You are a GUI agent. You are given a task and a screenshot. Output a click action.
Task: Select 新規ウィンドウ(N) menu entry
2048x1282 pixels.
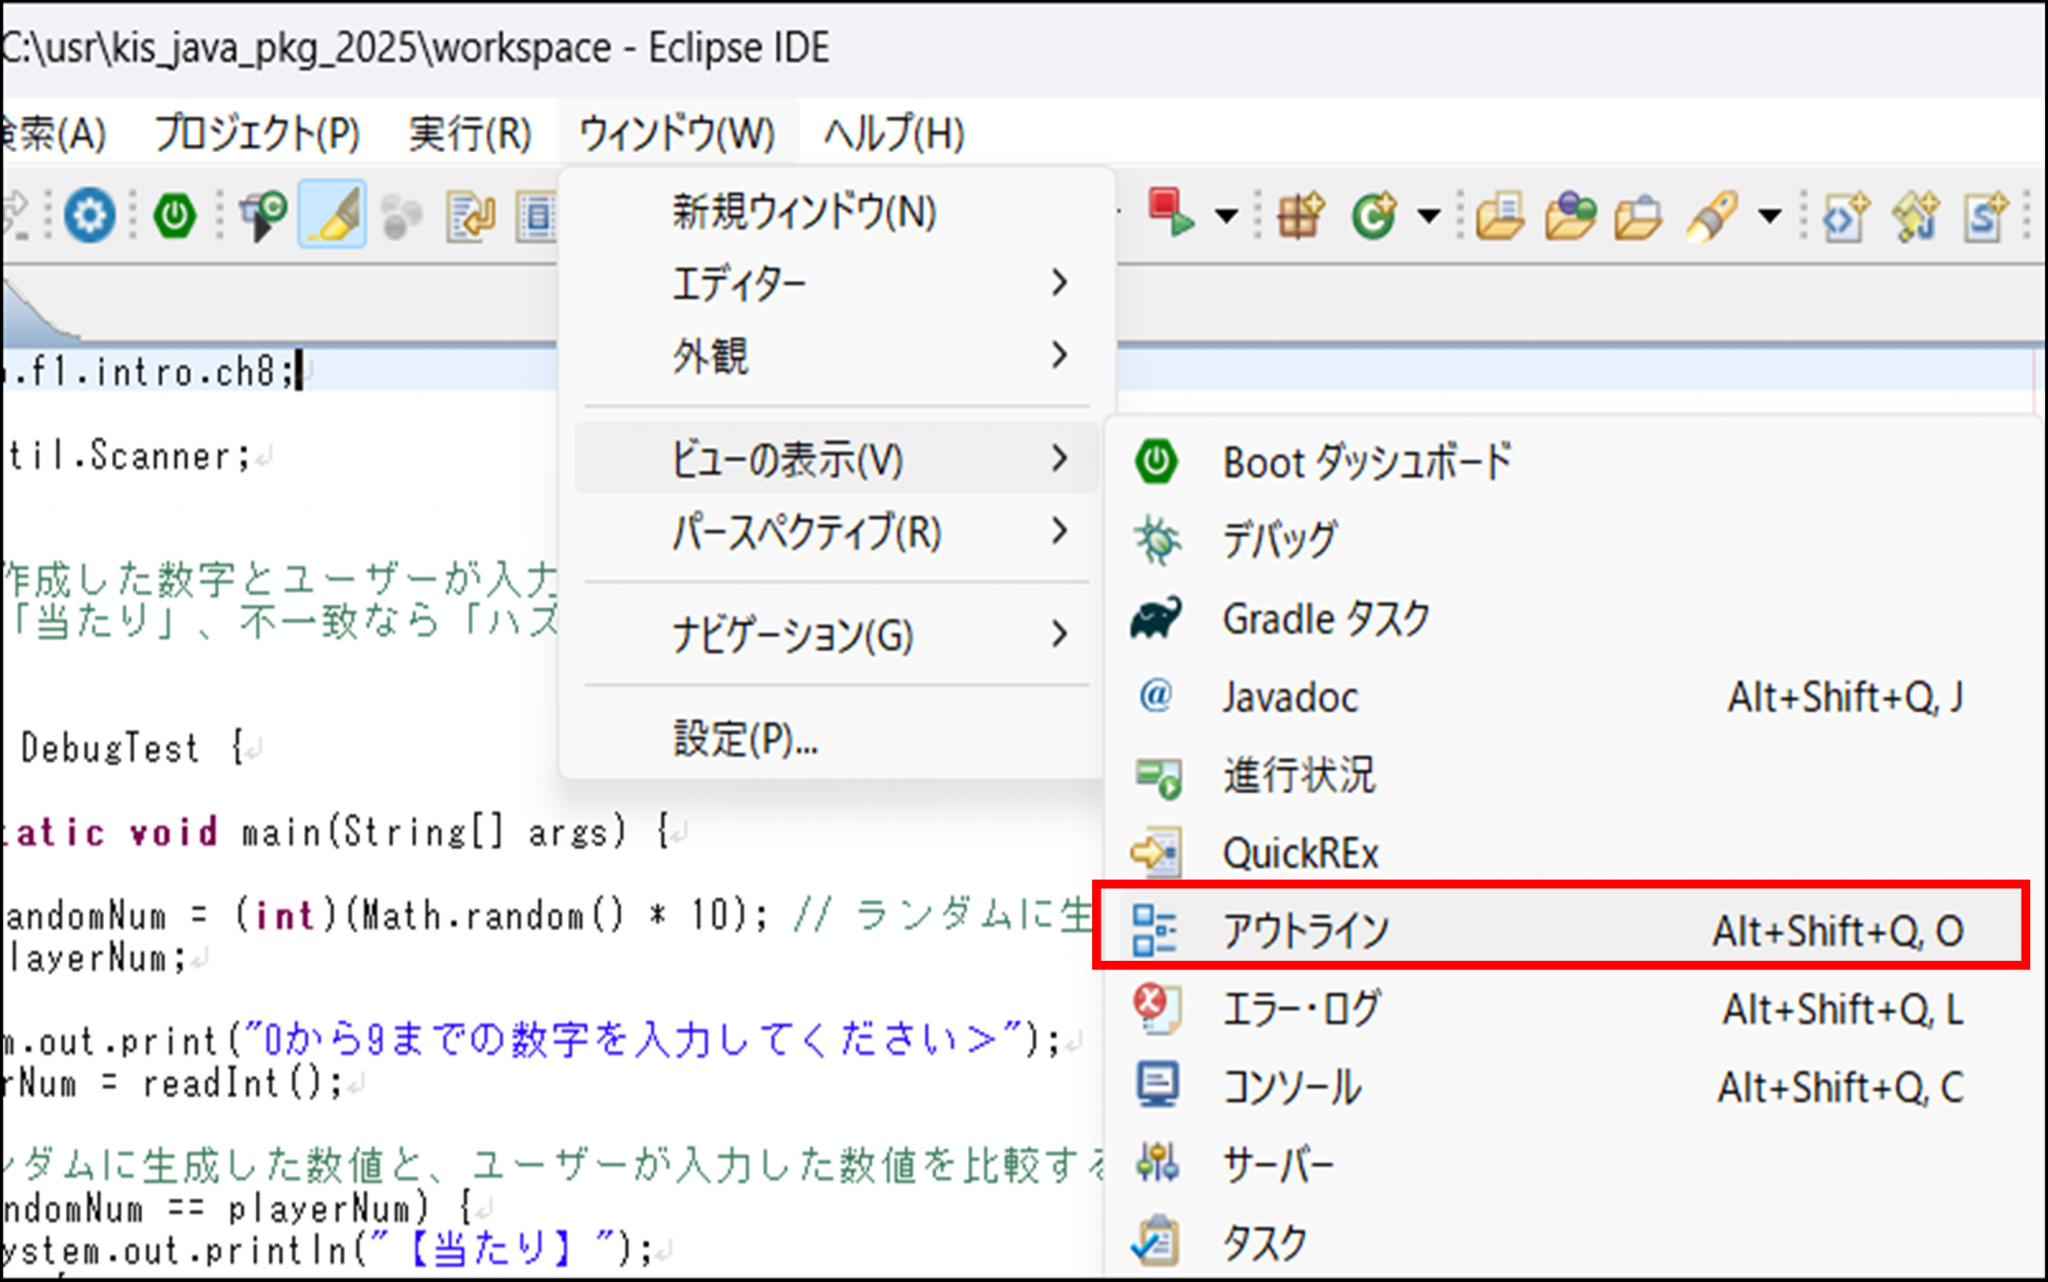point(804,212)
